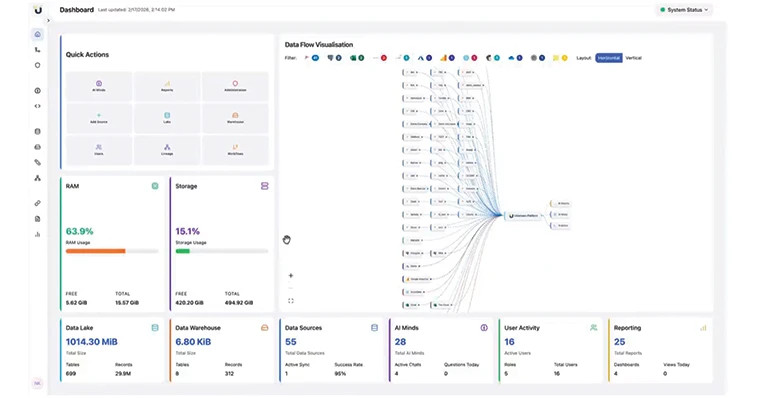Expand the Infoveave Platform node in the graph

[x=524, y=216]
